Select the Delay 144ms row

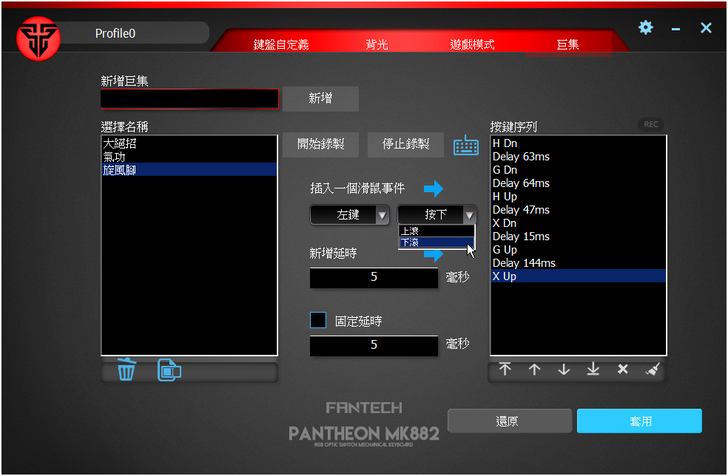tap(578, 263)
